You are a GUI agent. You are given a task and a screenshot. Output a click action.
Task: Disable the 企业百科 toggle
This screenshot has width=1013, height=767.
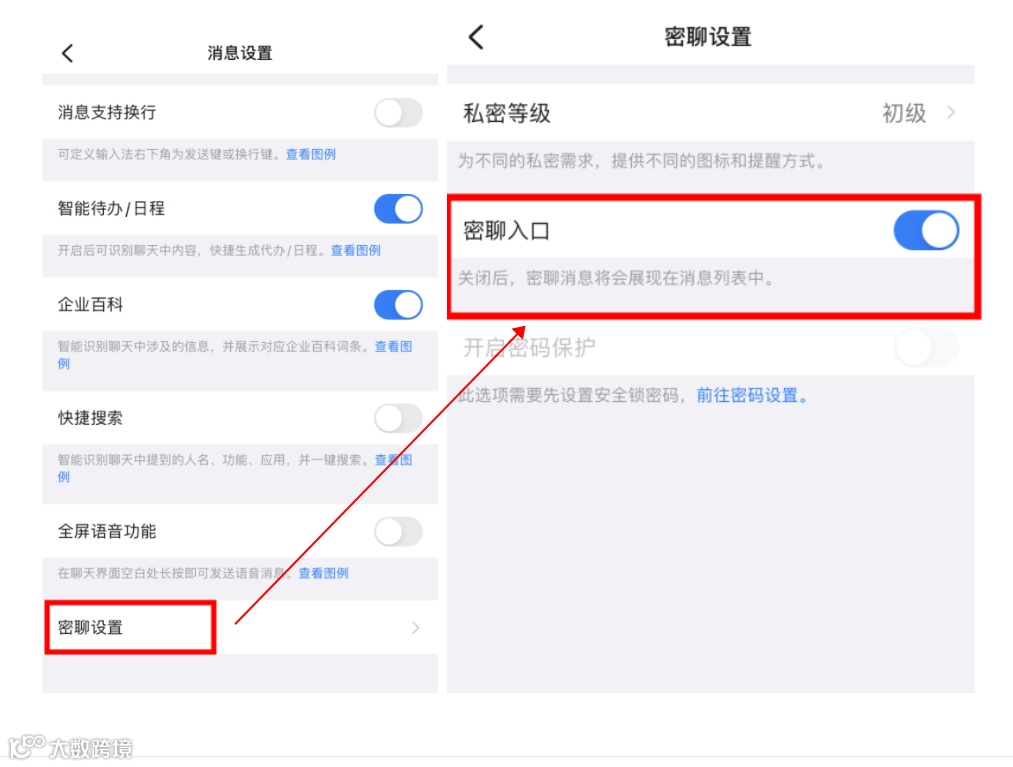pos(398,304)
